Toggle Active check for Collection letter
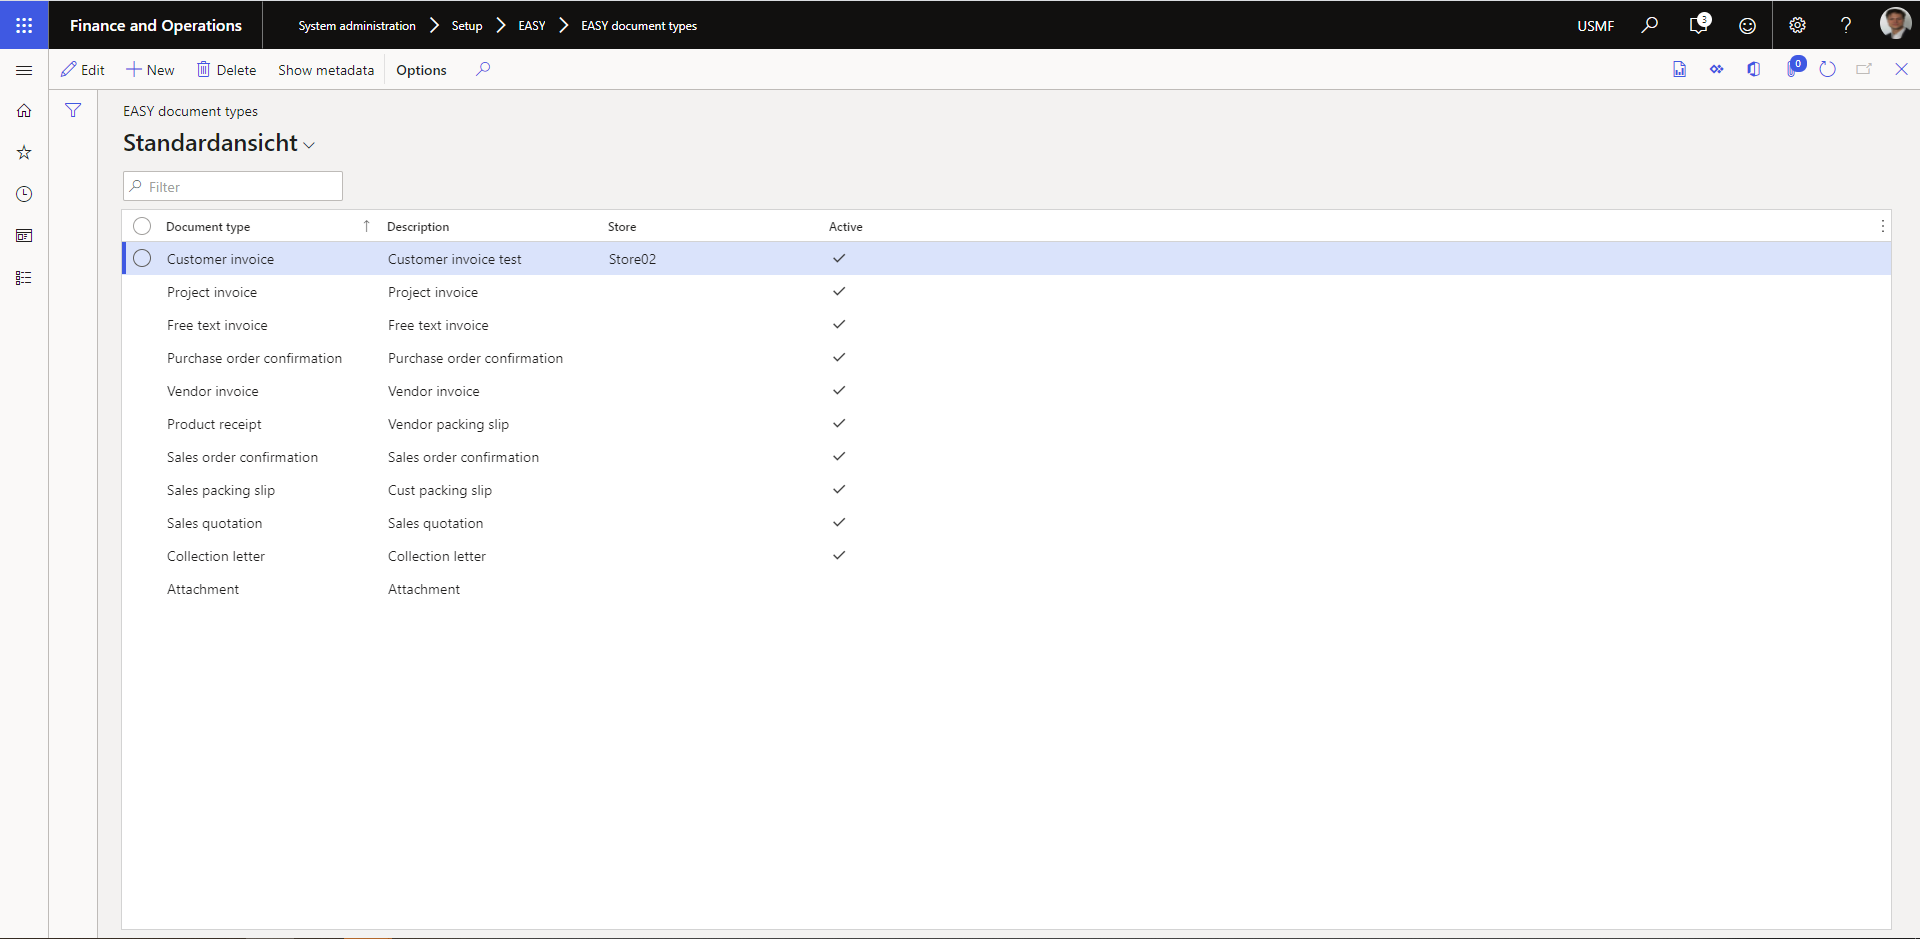Screen dimensions: 1920x939 (x=839, y=555)
